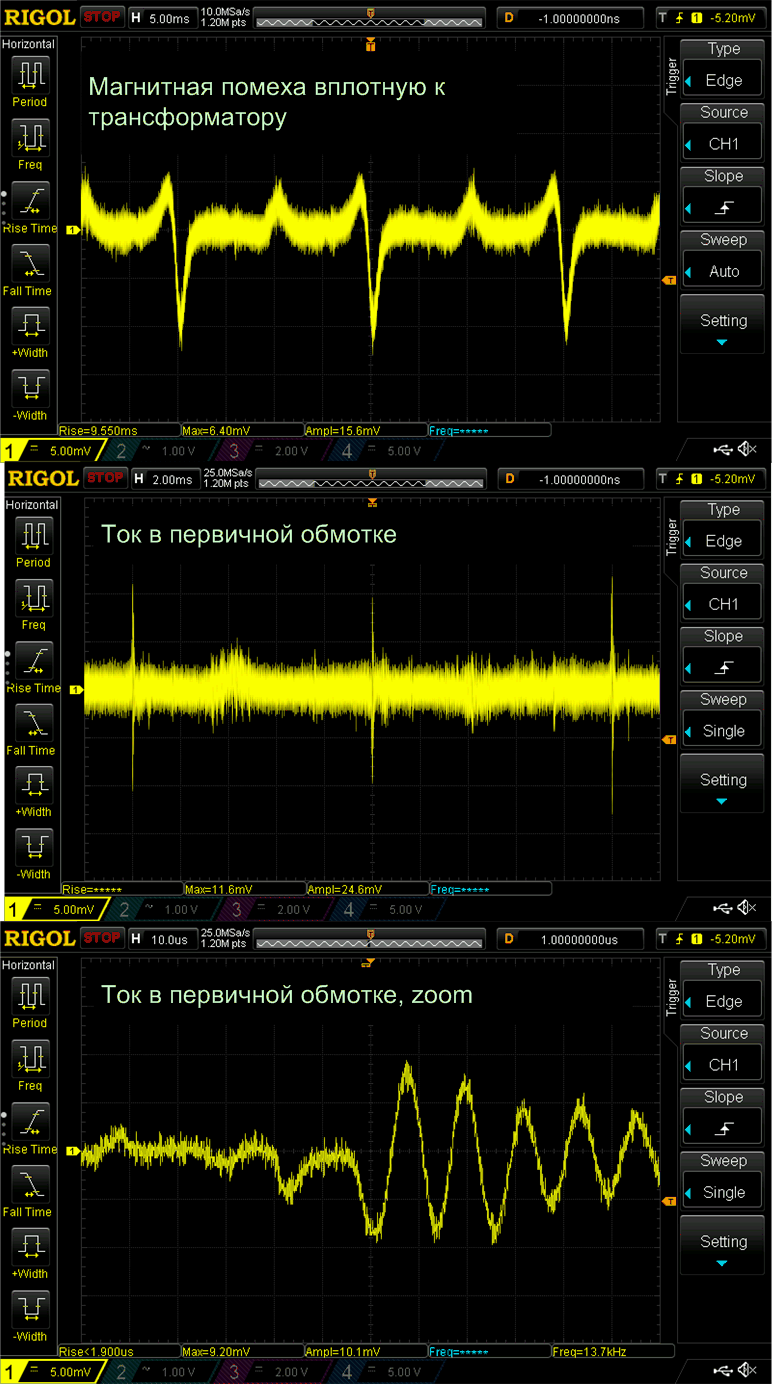
Task: Click the H 5.00ms timebase readout
Action: (x=162, y=18)
